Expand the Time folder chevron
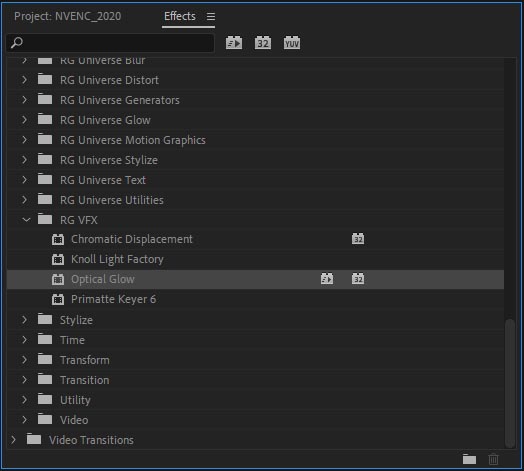This screenshot has width=524, height=471. [24, 340]
